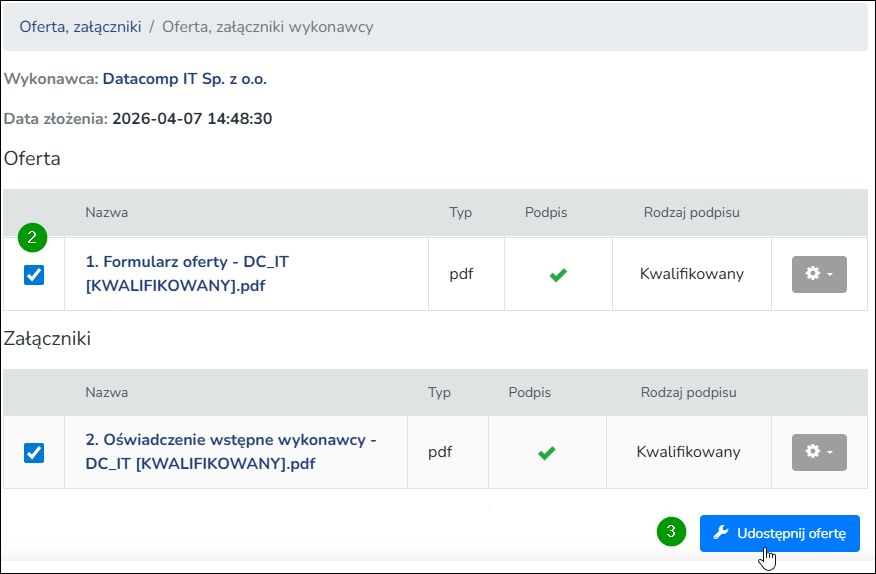Open 2. Oświadczenie wstępne wykonawcy pdf link
876x574 pixels.
tap(231, 452)
